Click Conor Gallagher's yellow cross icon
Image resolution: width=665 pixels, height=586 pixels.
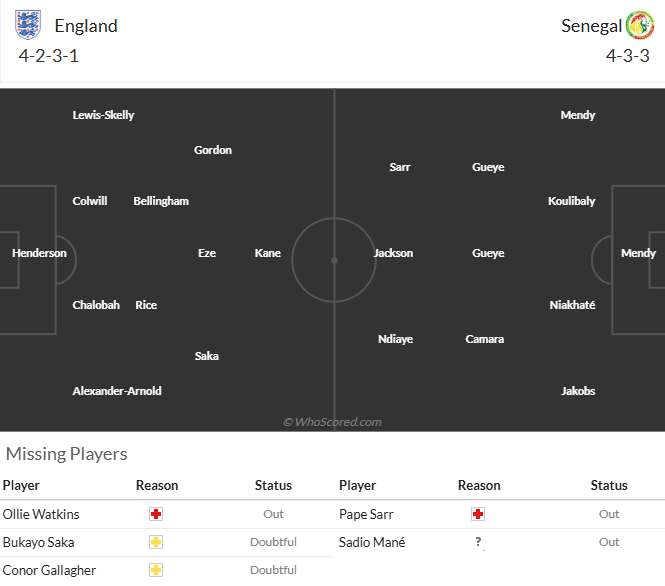pyautogui.click(x=156, y=570)
